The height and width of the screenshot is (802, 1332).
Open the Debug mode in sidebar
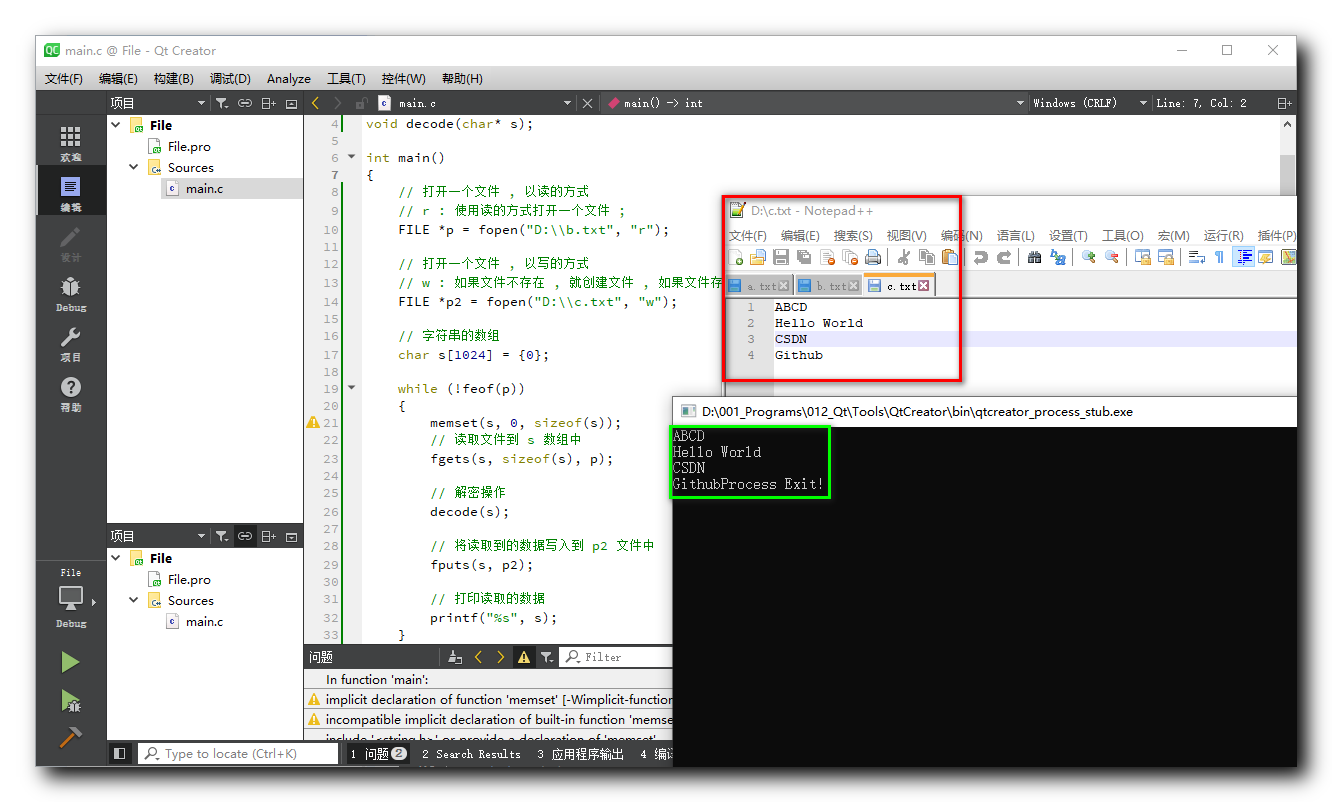70,294
